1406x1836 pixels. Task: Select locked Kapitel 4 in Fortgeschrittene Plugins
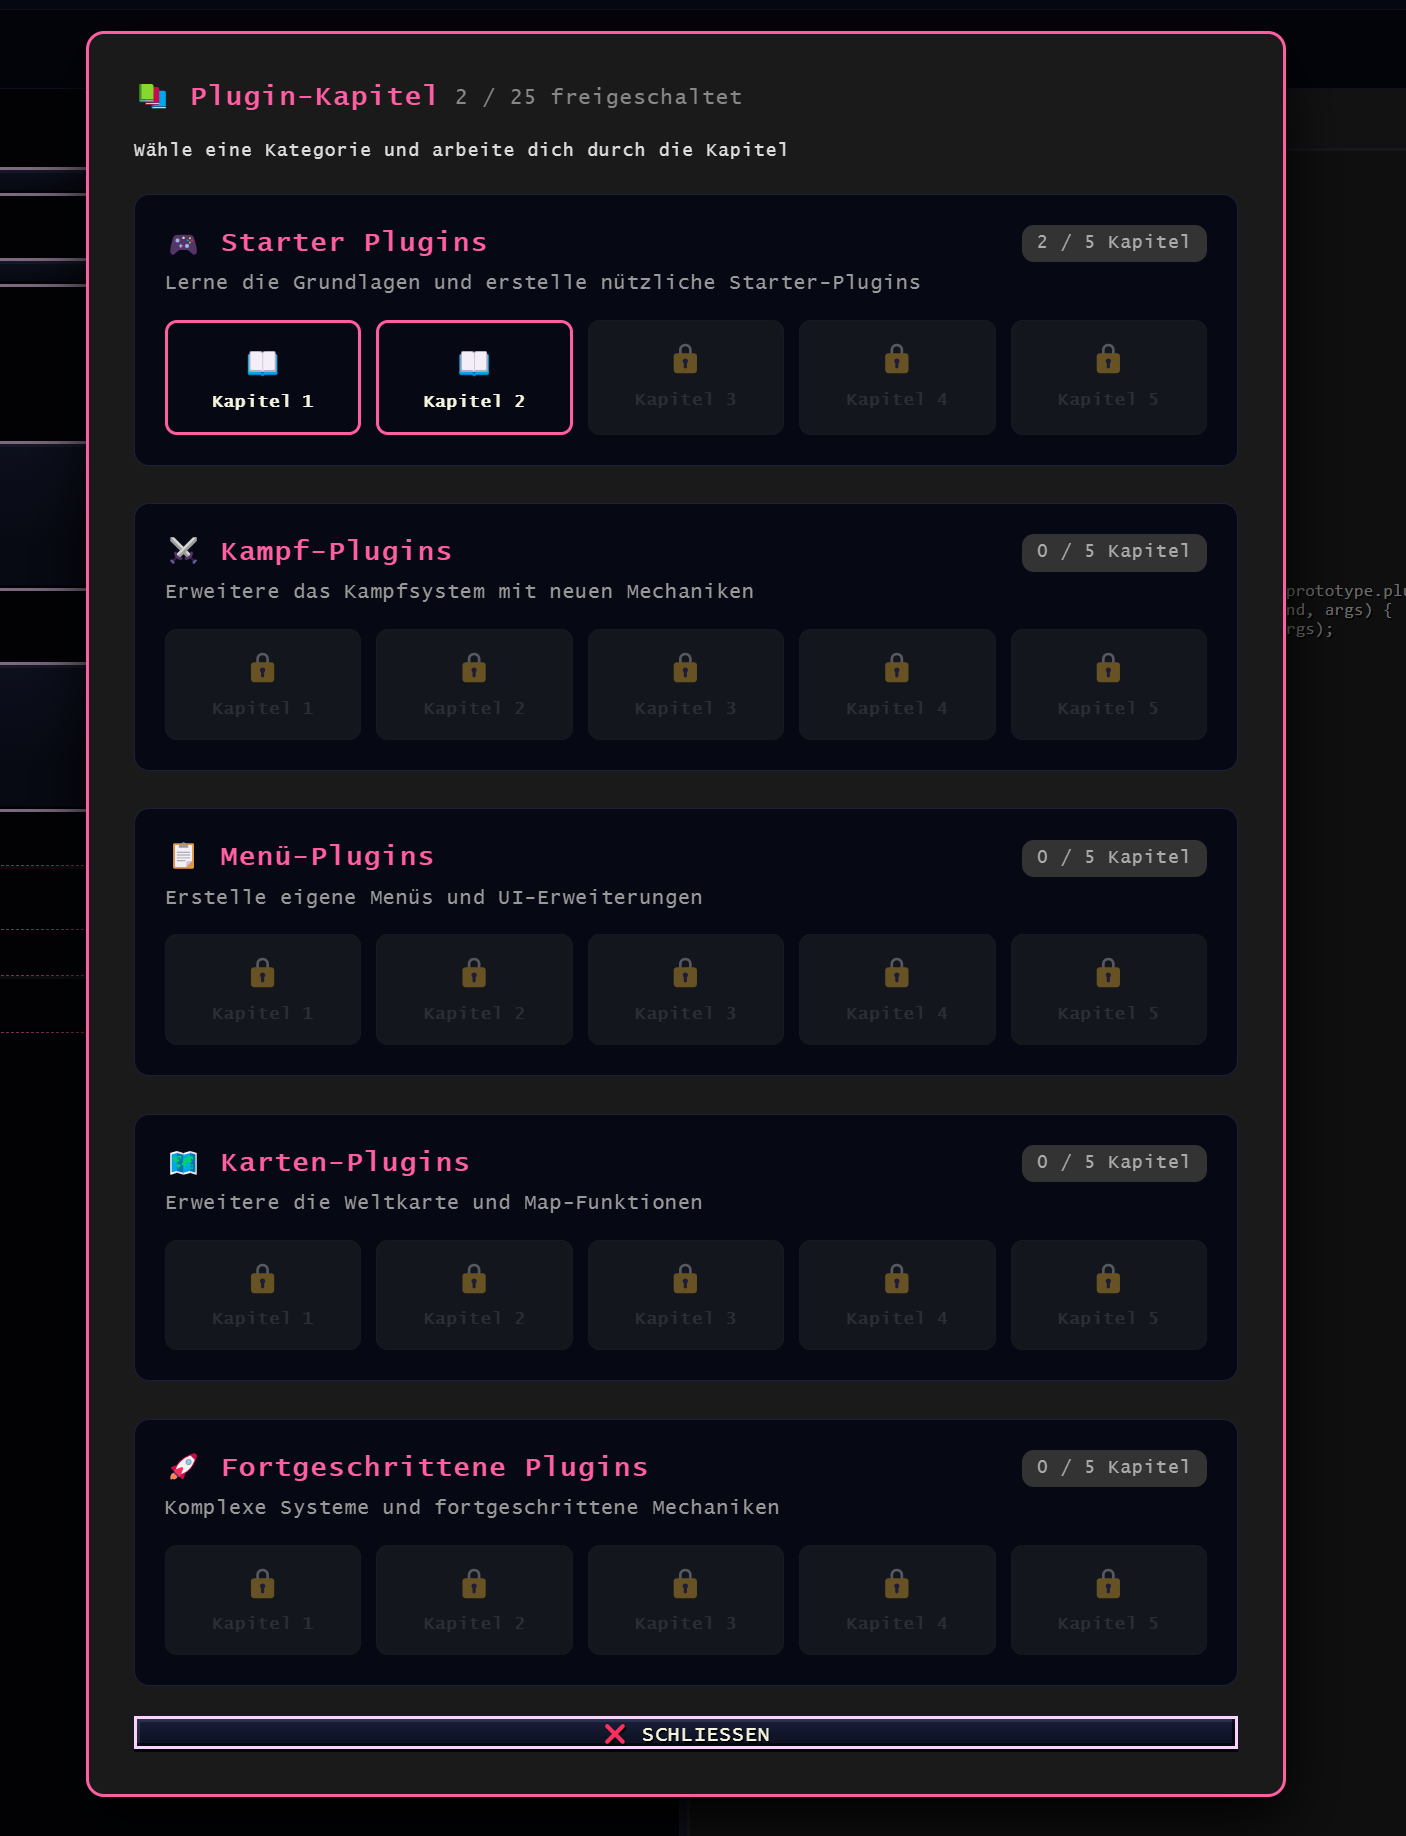click(x=896, y=1600)
